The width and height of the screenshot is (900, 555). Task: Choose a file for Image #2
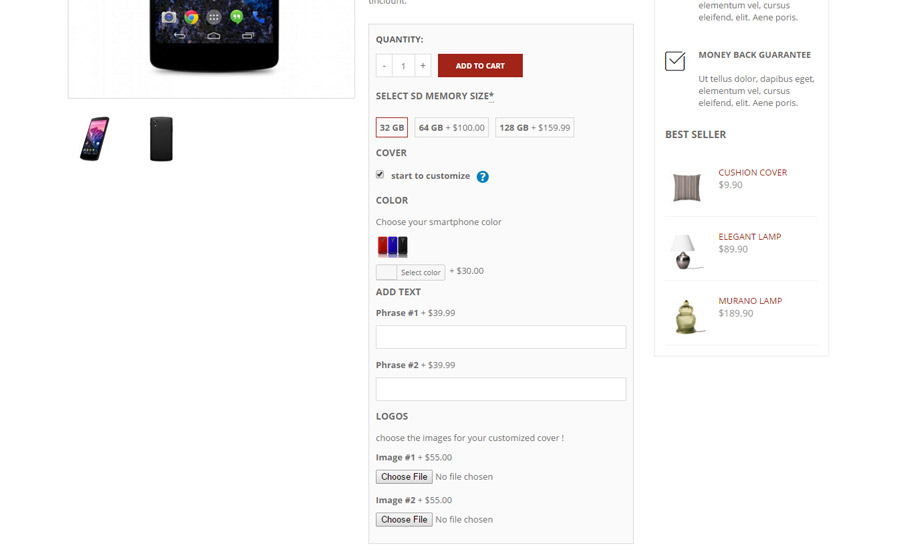pyautogui.click(x=404, y=519)
